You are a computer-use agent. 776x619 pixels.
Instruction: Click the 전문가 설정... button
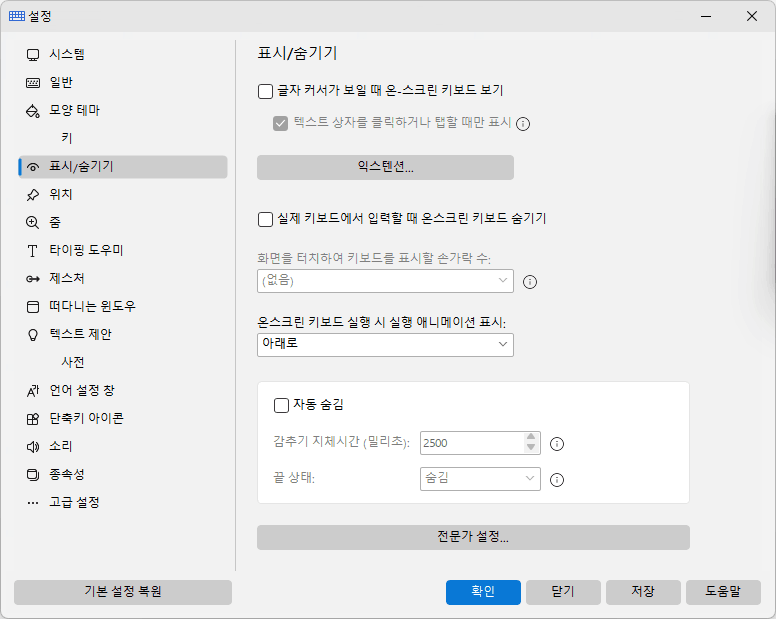point(473,537)
